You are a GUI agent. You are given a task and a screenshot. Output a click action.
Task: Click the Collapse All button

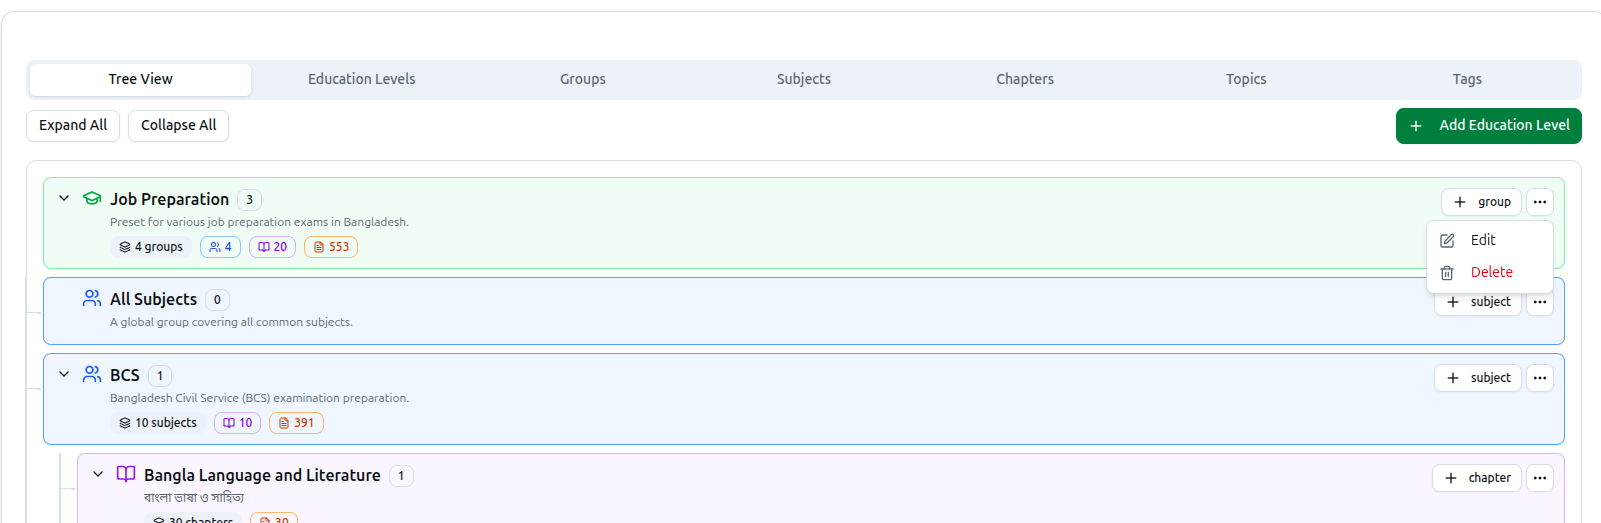coord(178,125)
